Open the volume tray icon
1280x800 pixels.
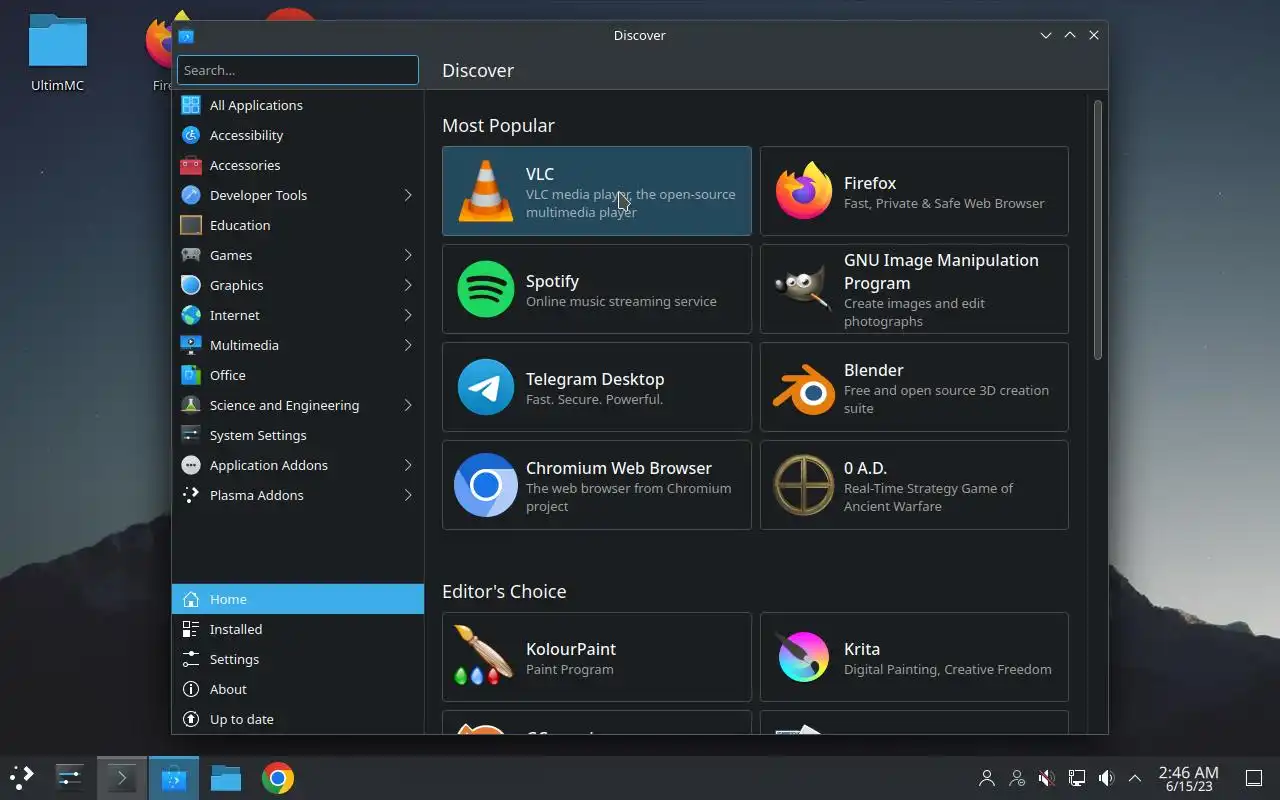click(x=1106, y=777)
